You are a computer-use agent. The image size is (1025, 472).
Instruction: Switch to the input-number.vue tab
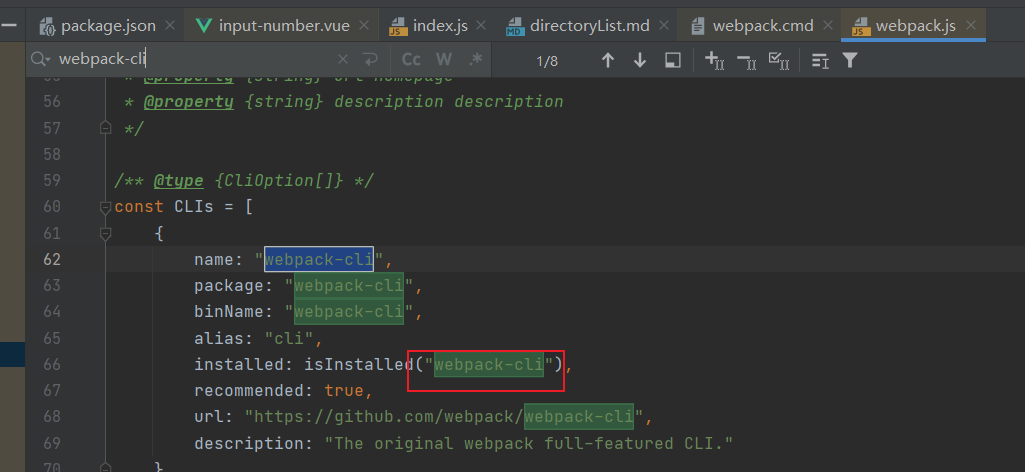tap(284, 26)
